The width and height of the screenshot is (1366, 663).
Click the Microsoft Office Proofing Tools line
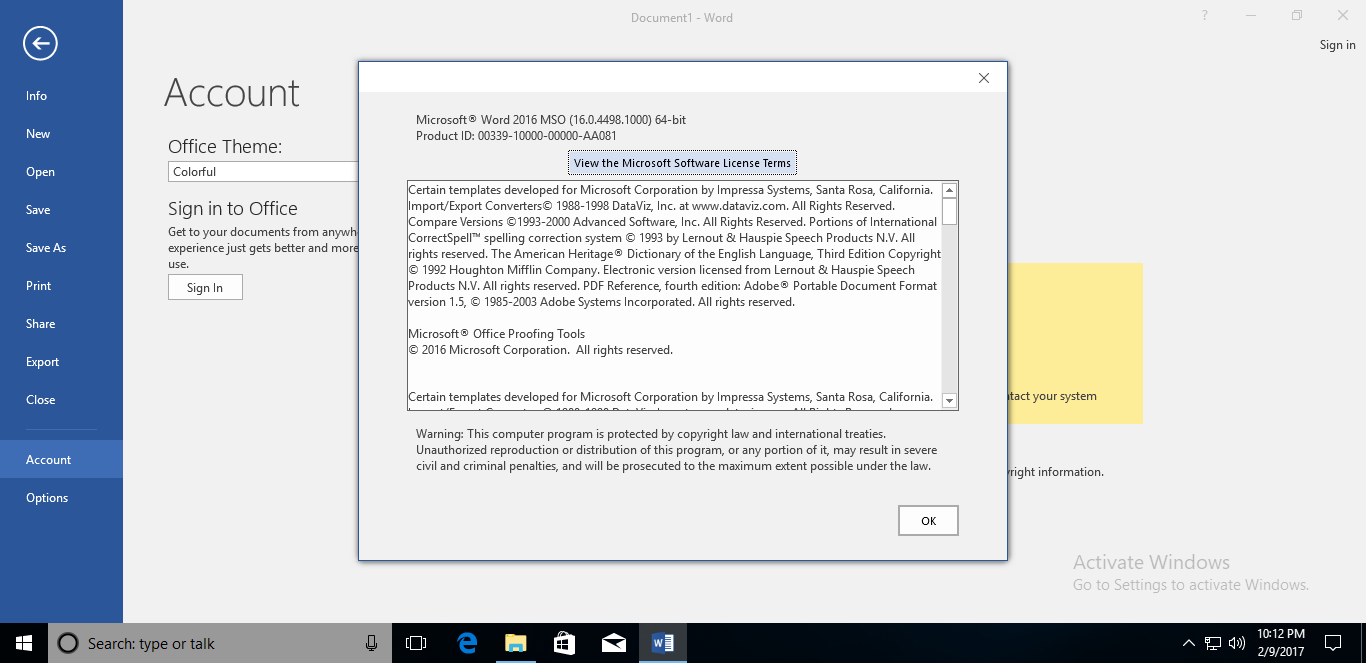coord(497,334)
